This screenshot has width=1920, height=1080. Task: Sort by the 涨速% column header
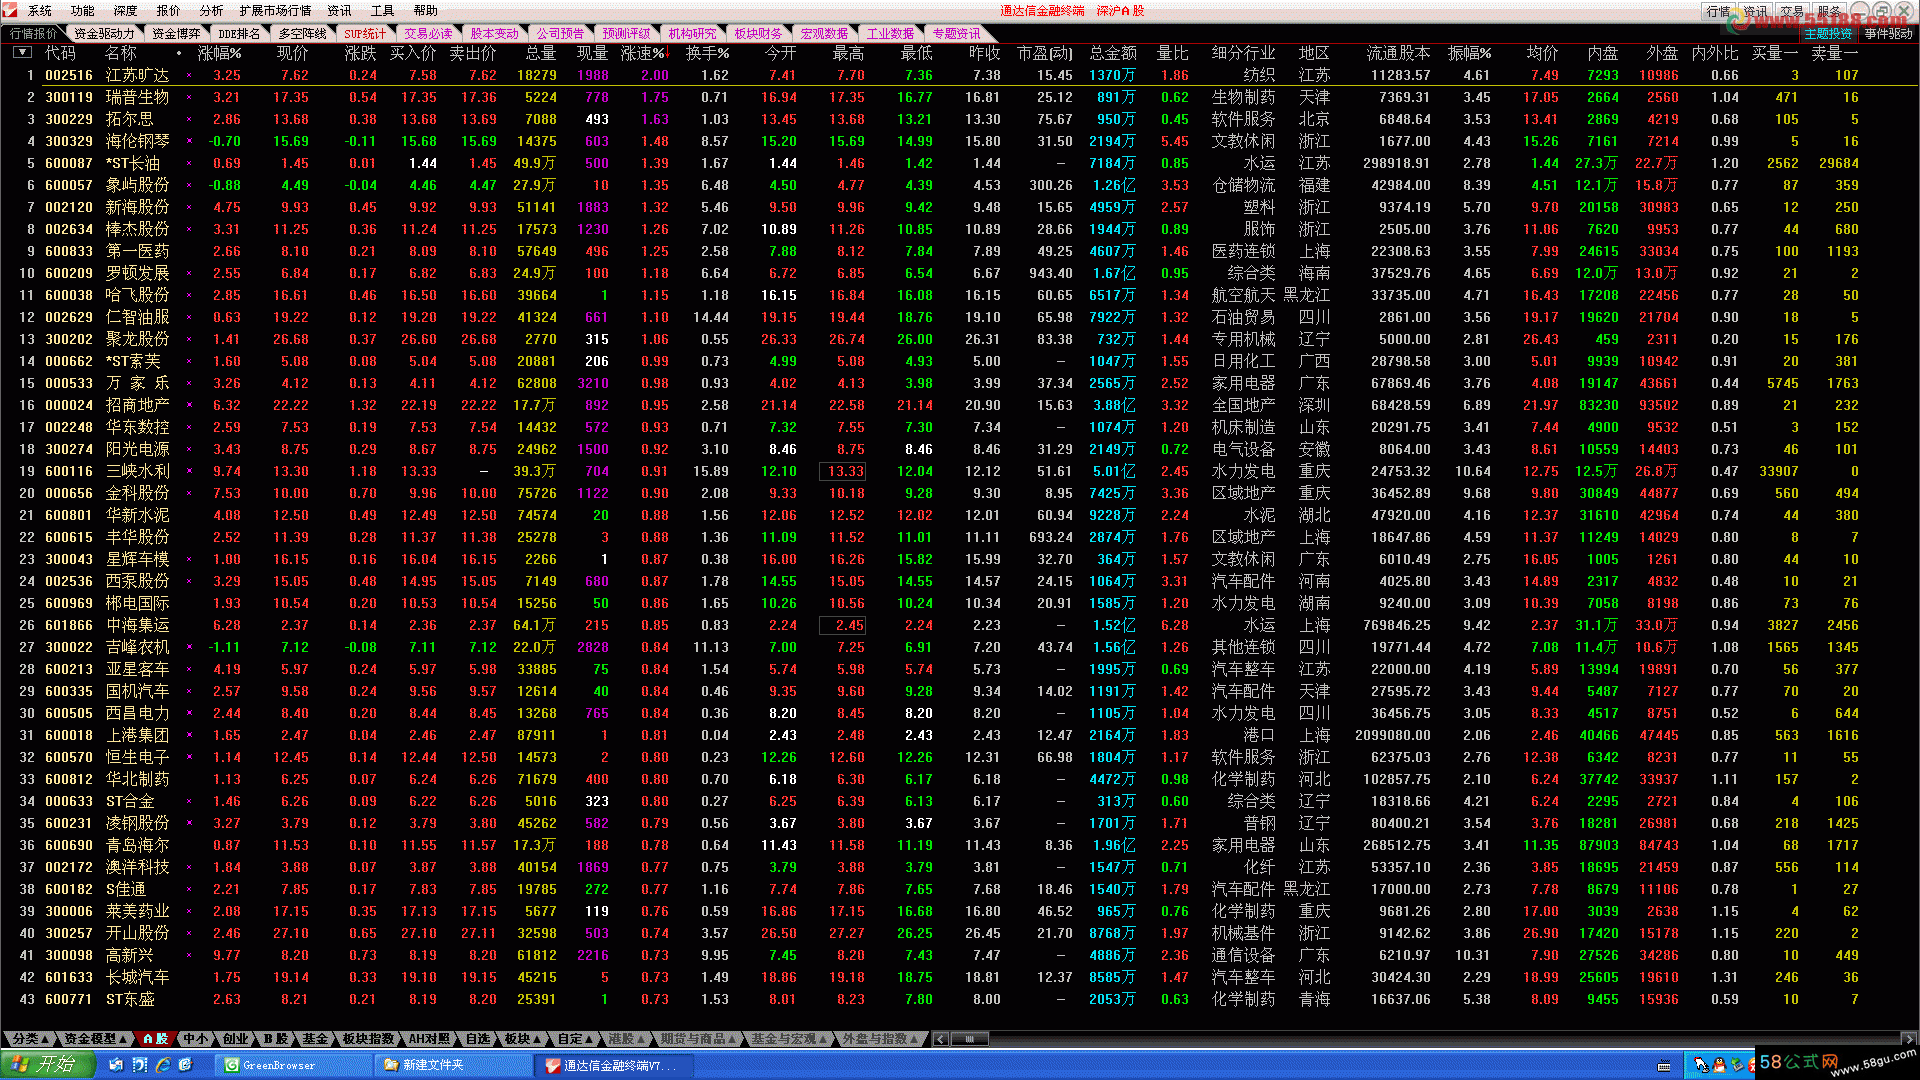pyautogui.click(x=645, y=53)
